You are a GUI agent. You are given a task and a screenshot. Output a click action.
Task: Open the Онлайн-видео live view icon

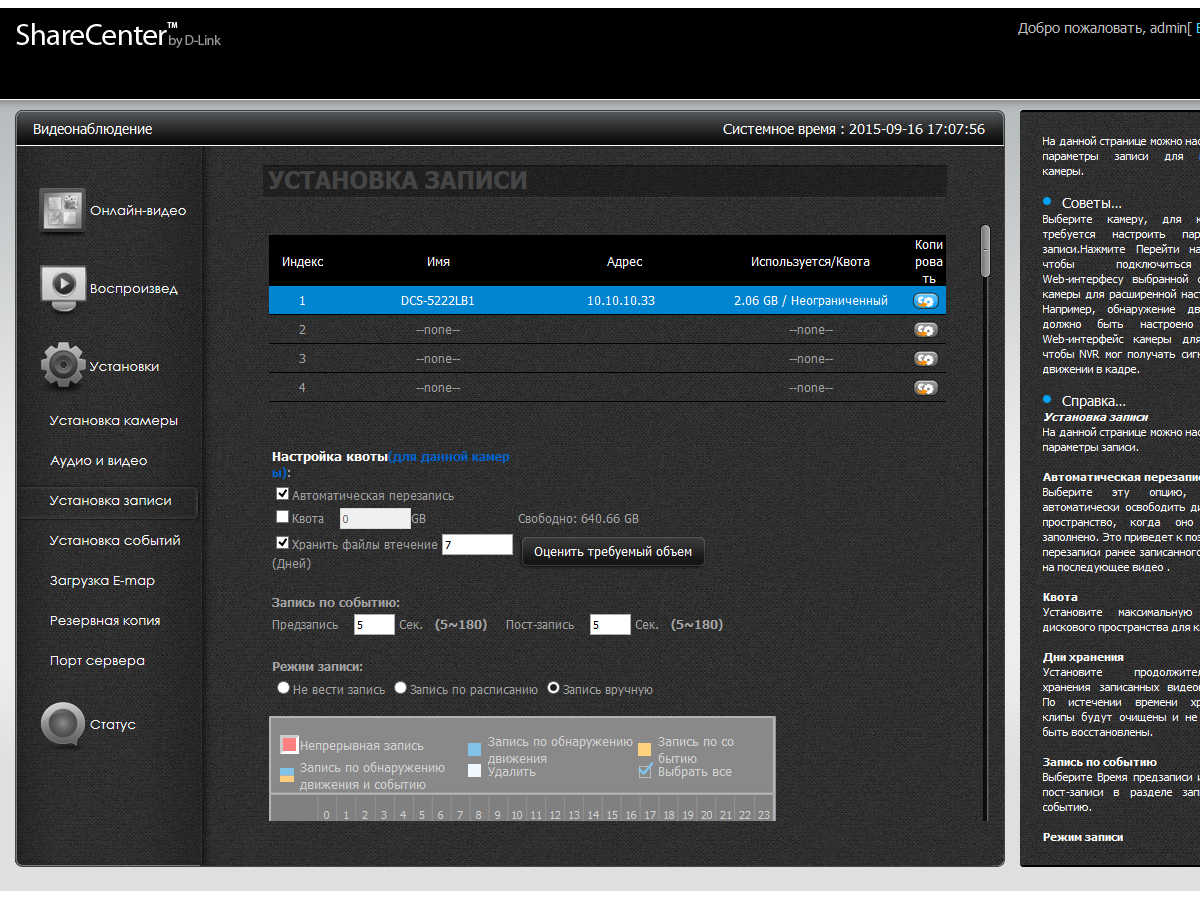(x=62, y=210)
